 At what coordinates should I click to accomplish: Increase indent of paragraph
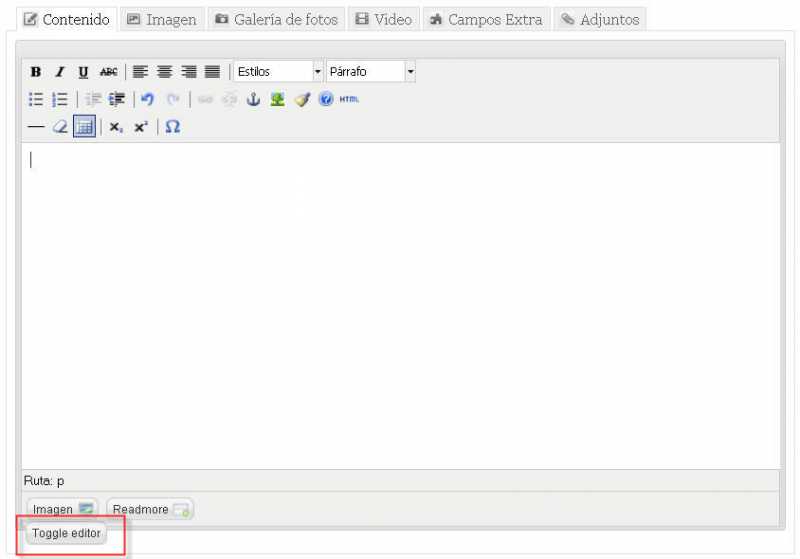click(117, 99)
